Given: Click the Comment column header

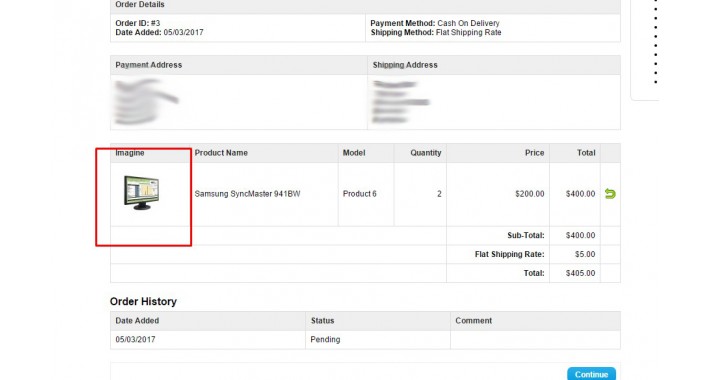Looking at the screenshot, I should coord(473,321).
